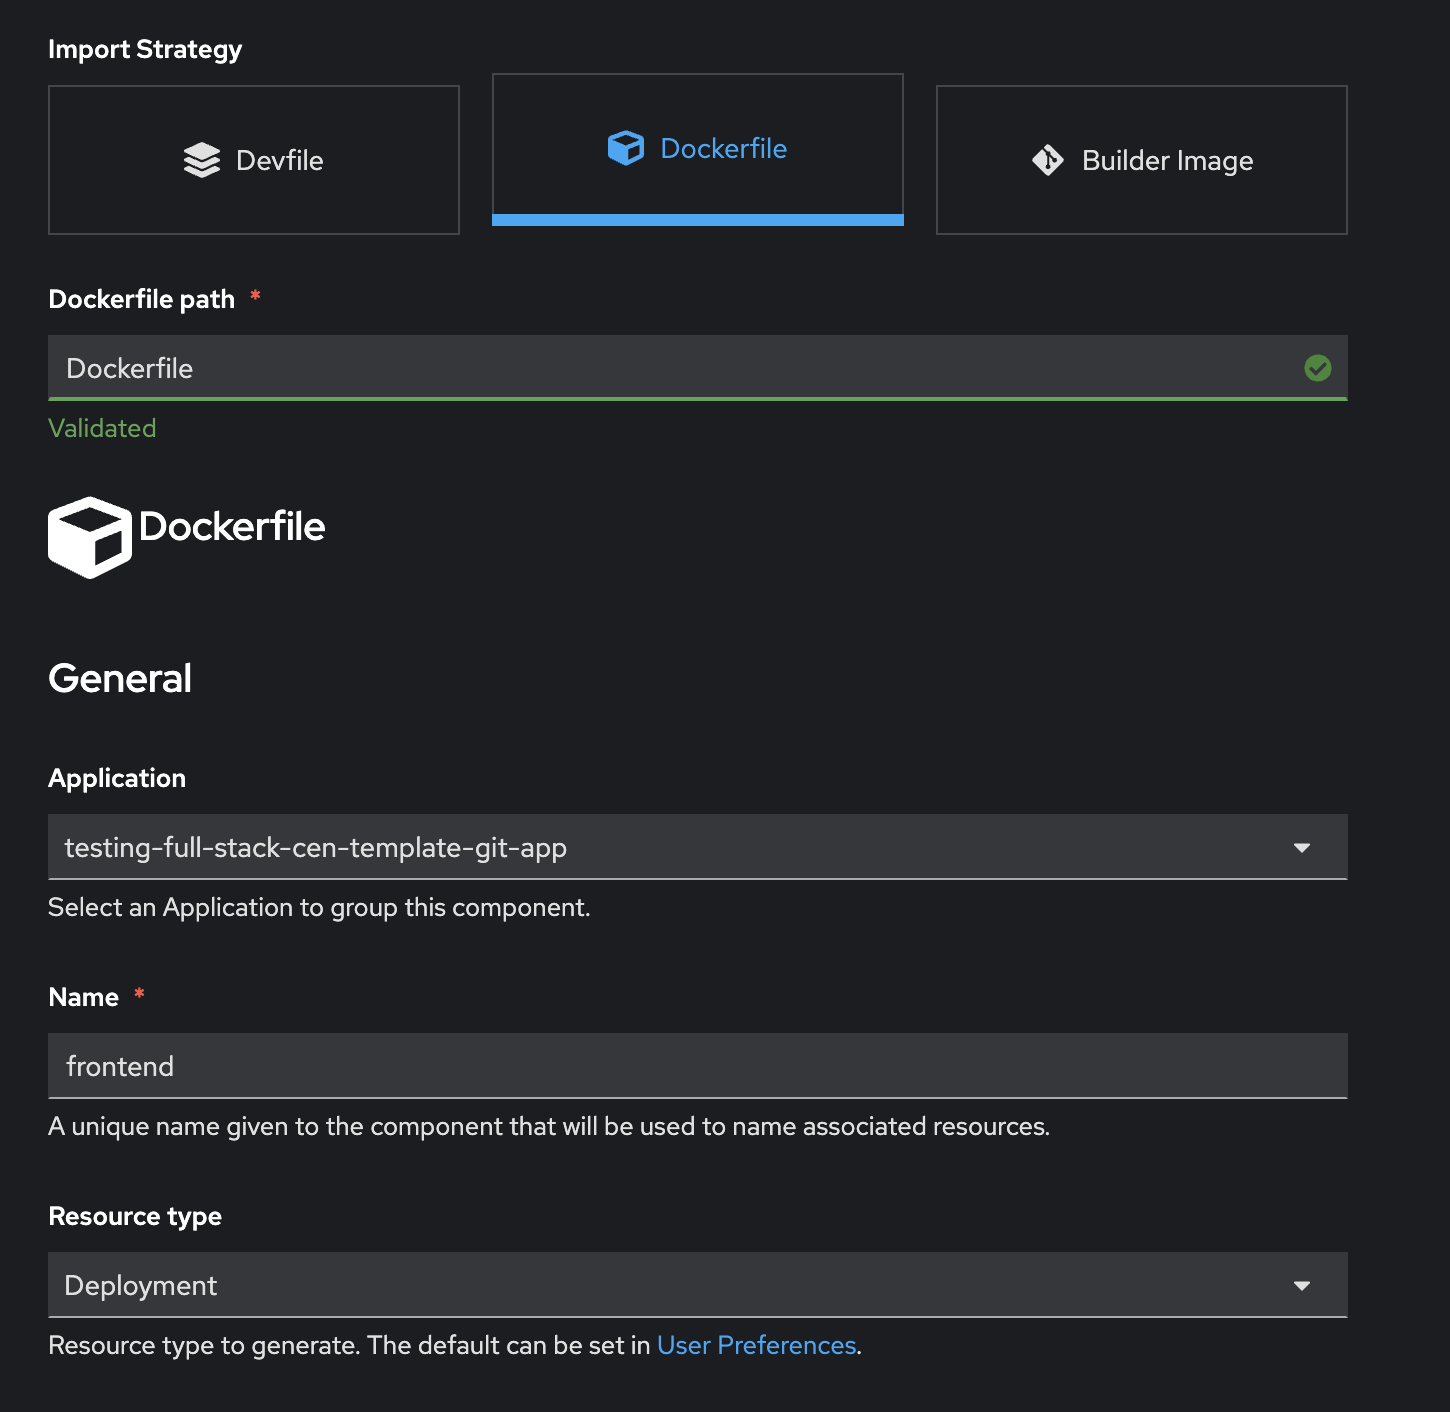Select the Builder Image import strategy card
The width and height of the screenshot is (1450, 1412).
click(x=1142, y=160)
